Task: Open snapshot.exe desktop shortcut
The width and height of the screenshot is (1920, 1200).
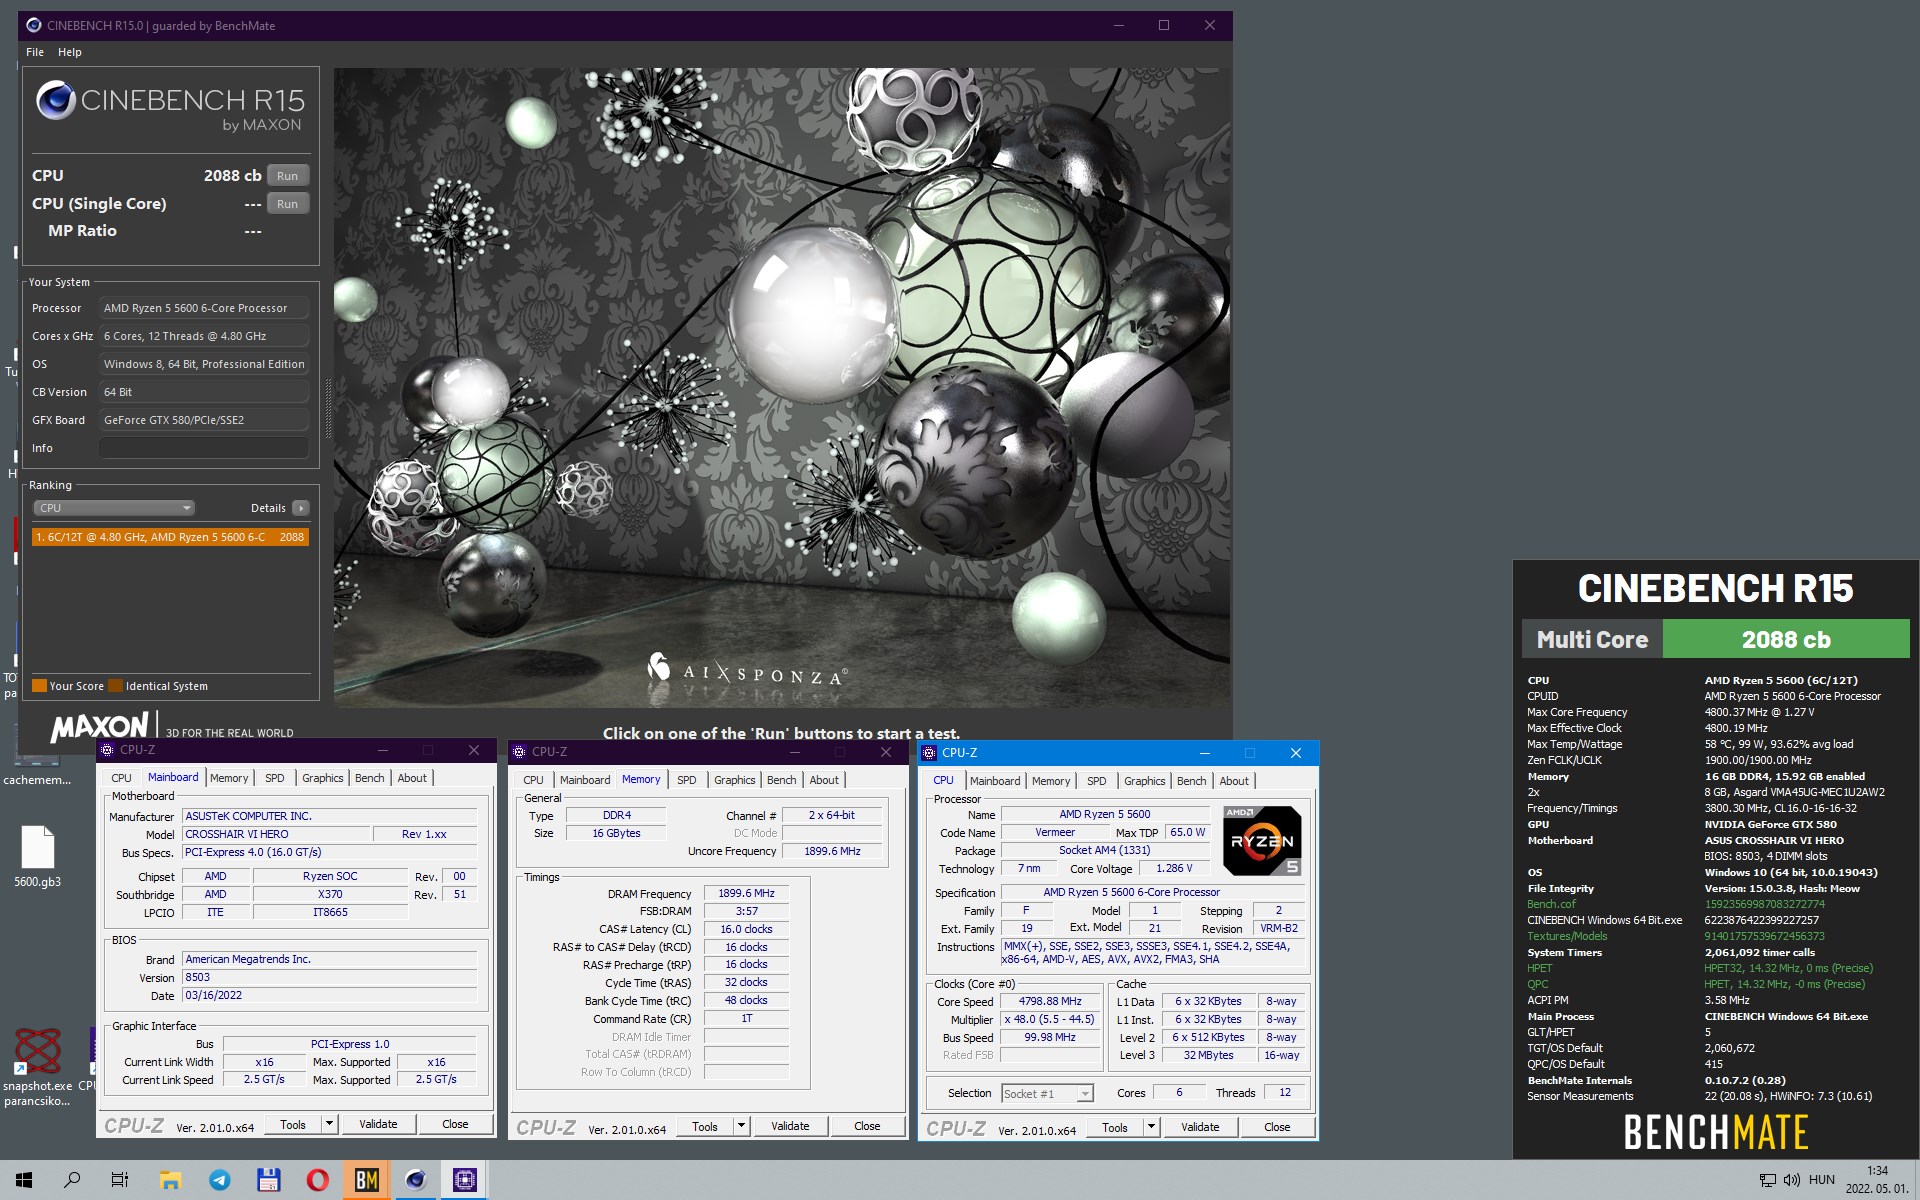Action: click(37, 1065)
